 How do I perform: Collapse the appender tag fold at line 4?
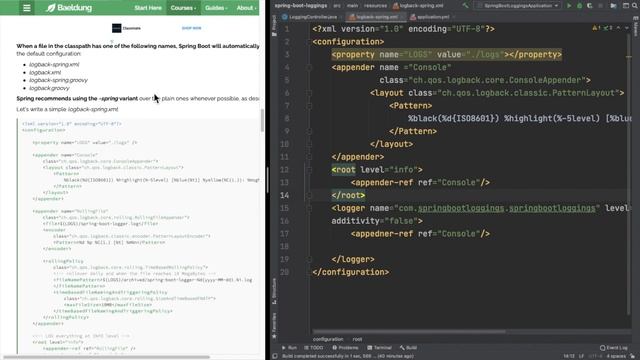[x=309, y=67]
